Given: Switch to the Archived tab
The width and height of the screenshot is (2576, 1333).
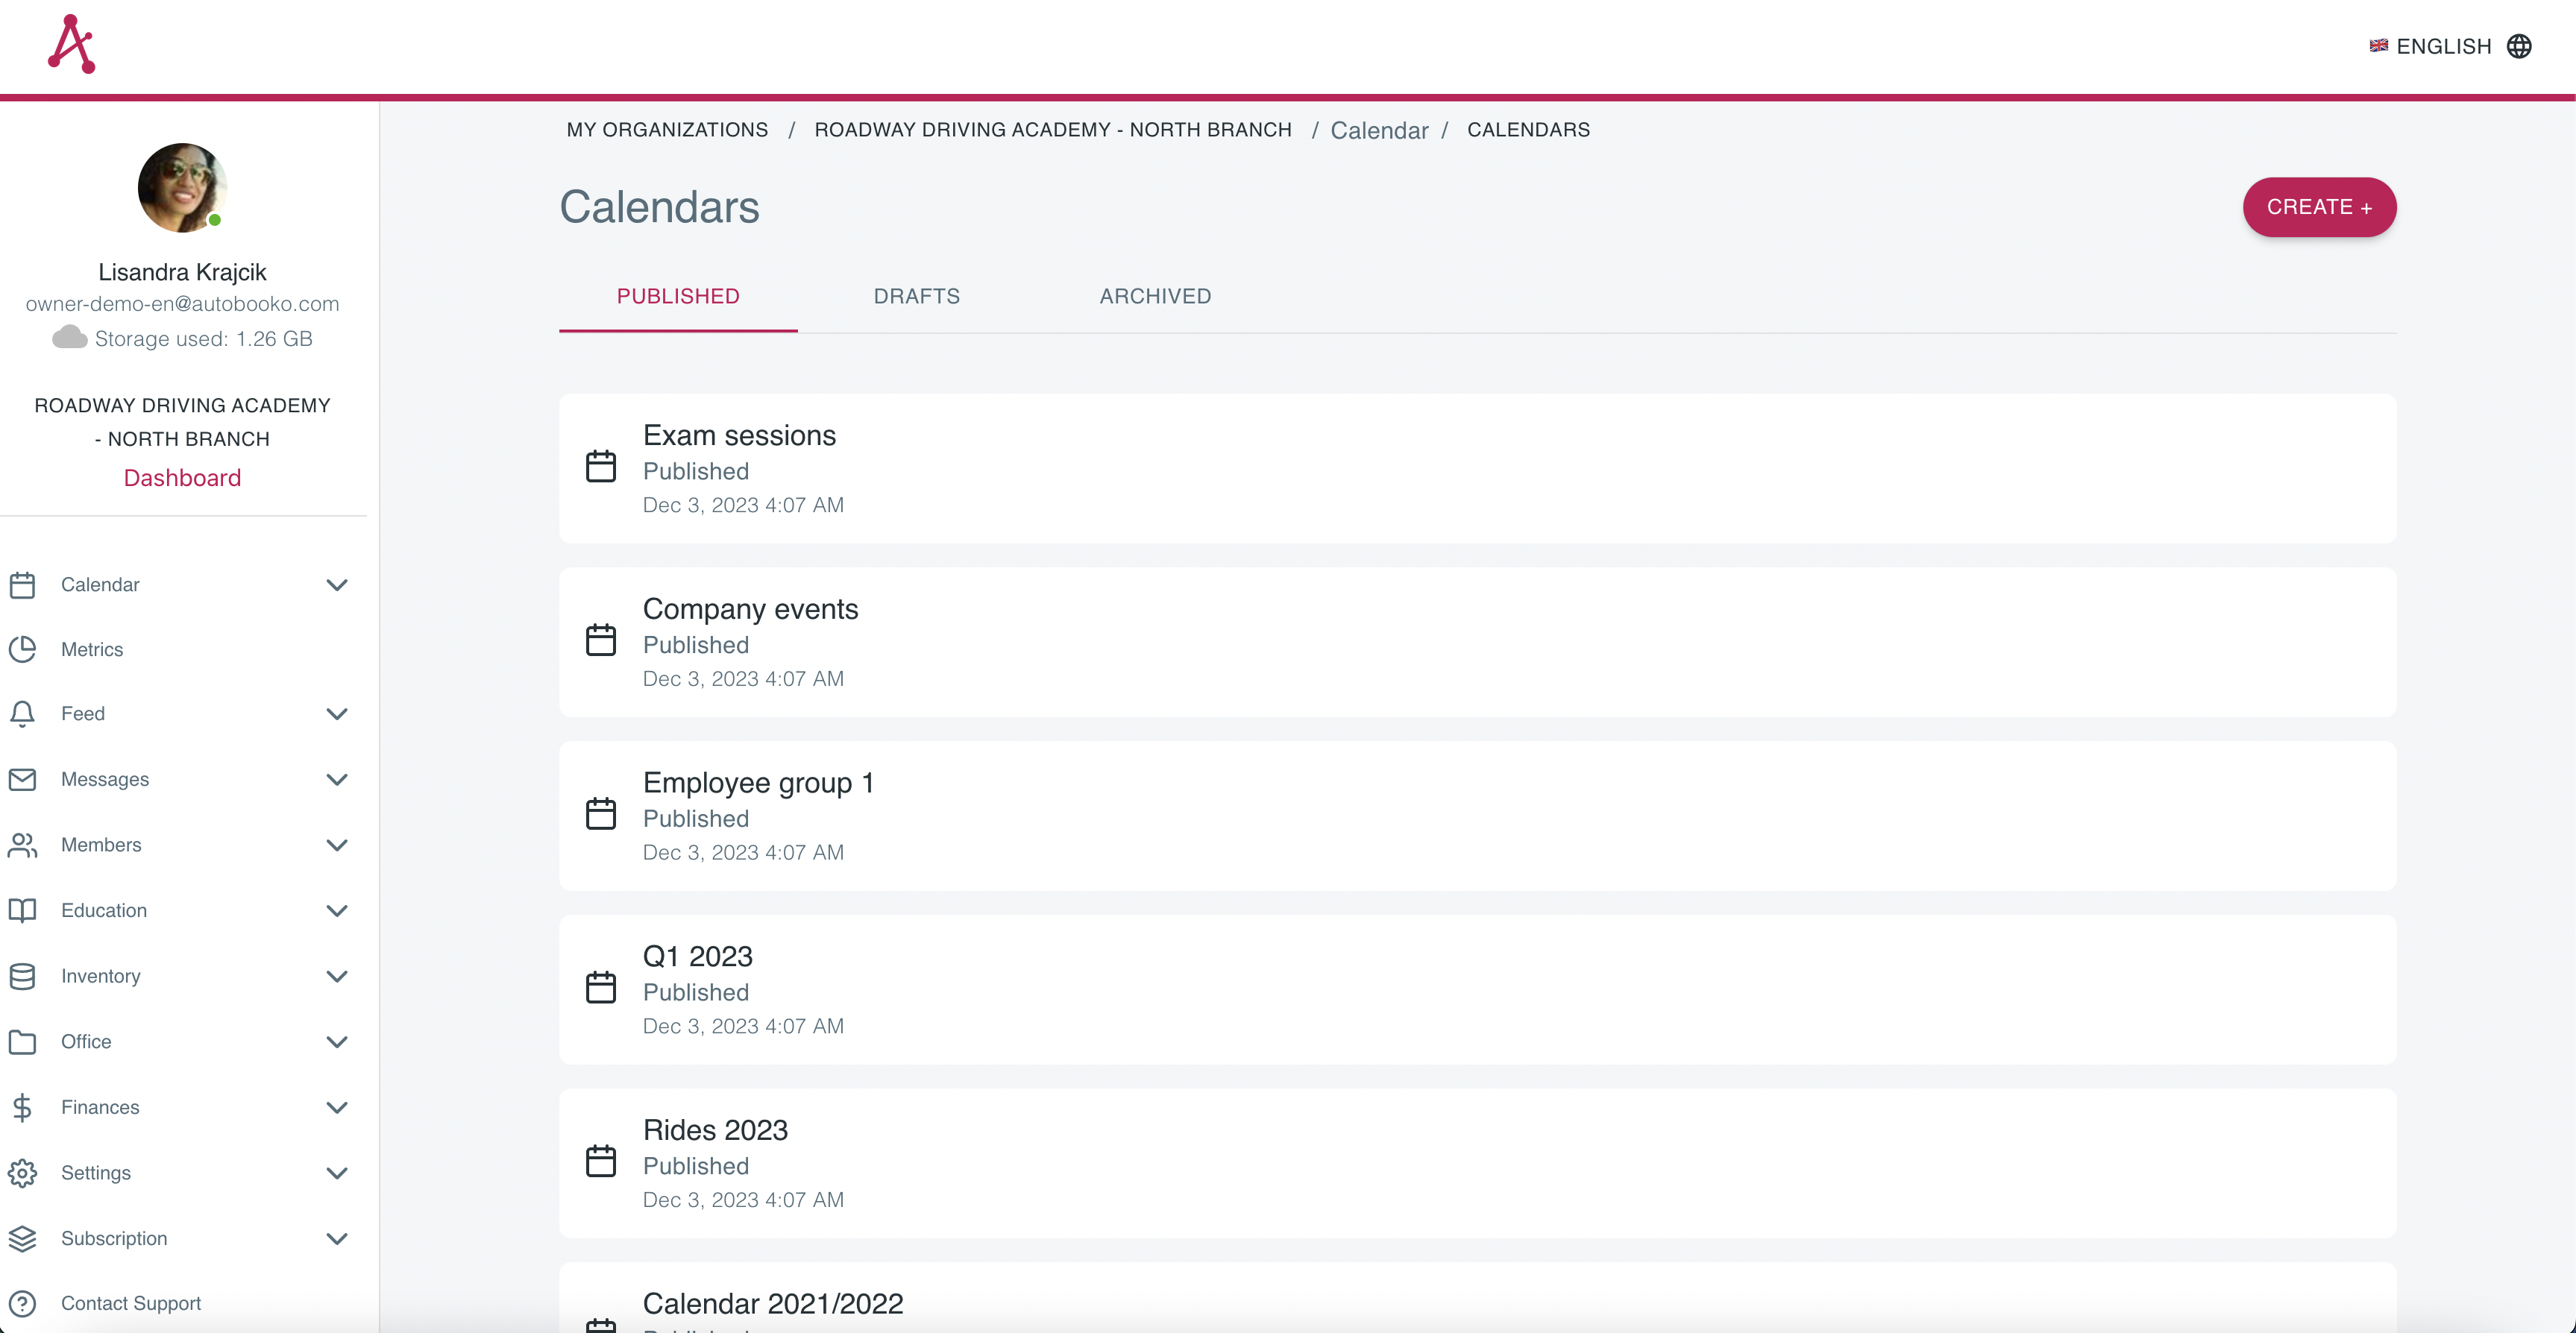Looking at the screenshot, I should pyautogui.click(x=1155, y=296).
